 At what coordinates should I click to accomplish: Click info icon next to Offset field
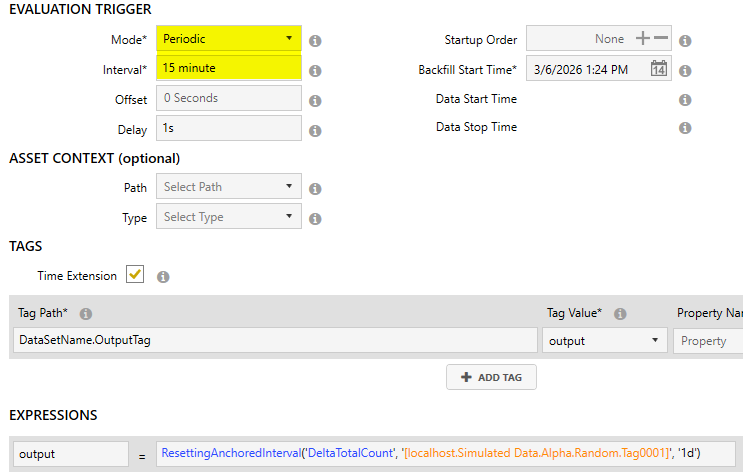[315, 100]
